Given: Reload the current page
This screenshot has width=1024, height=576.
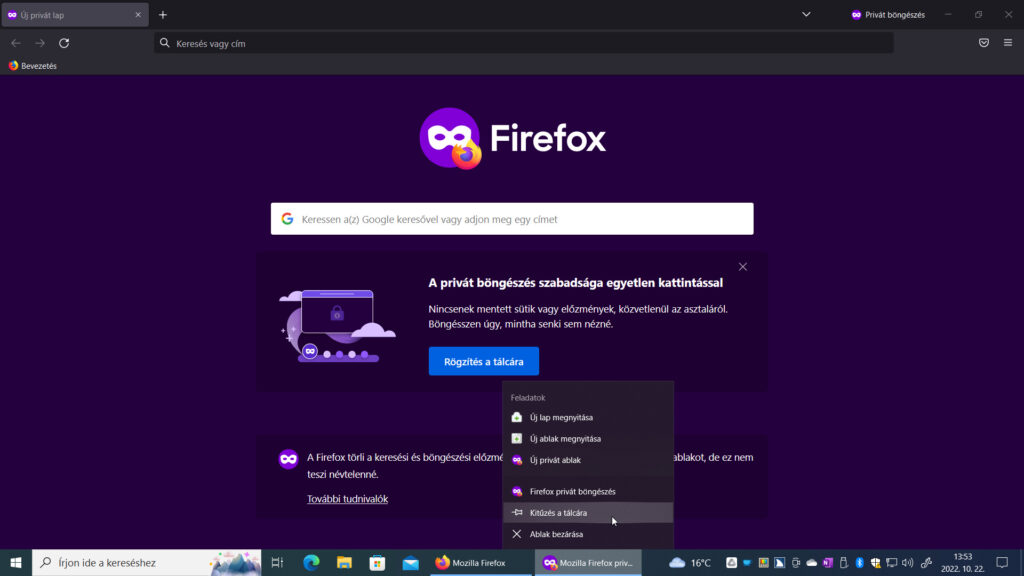Looking at the screenshot, I should (x=64, y=43).
